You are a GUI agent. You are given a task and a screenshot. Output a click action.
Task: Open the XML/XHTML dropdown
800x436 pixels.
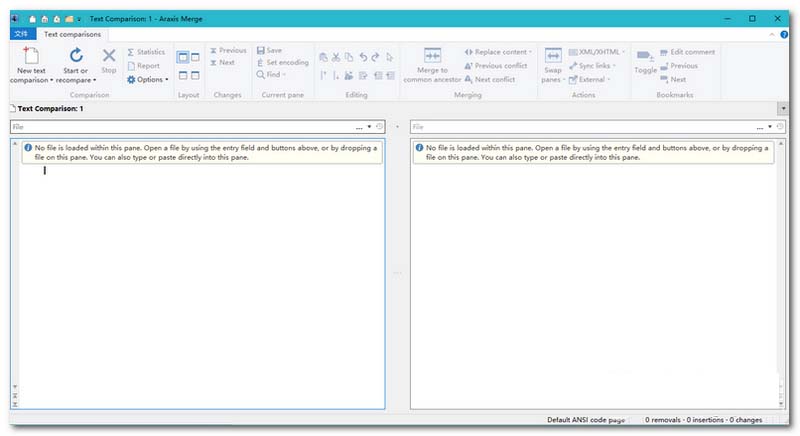point(596,52)
